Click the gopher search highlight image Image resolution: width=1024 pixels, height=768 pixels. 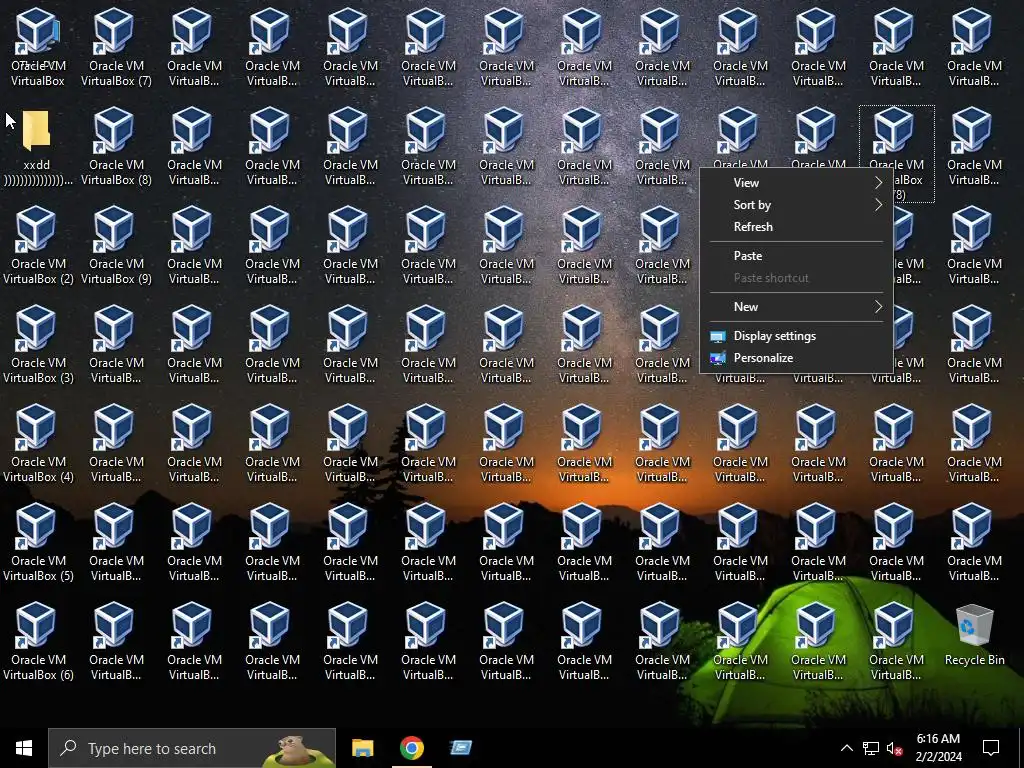tap(297, 750)
